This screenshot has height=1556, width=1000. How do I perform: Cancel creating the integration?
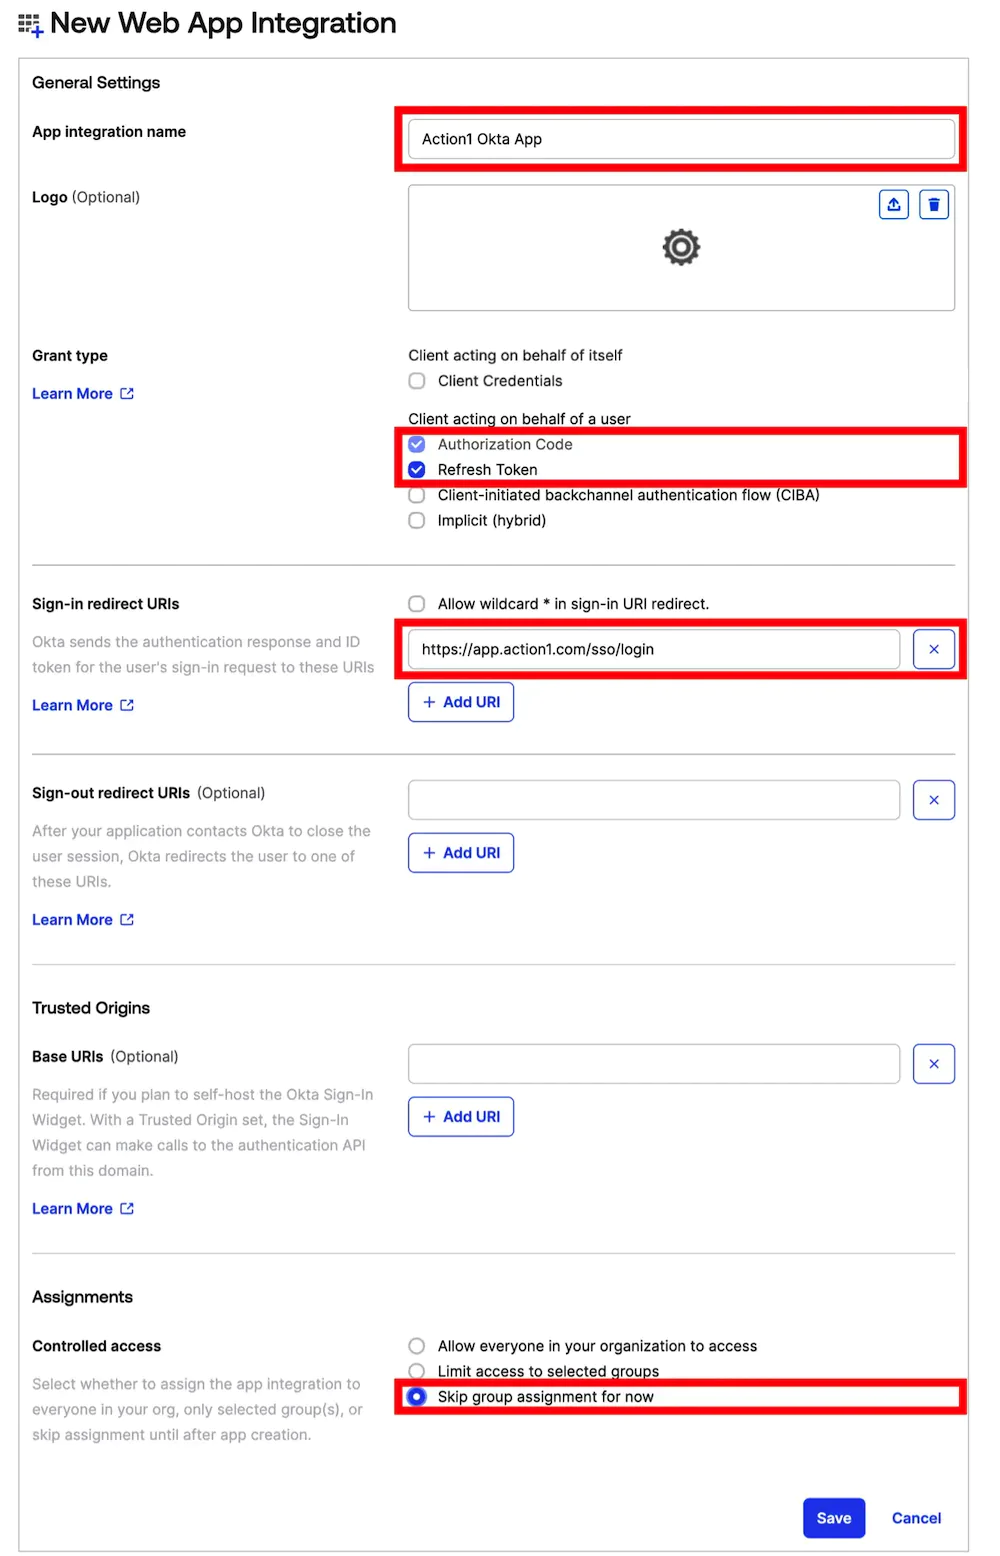tap(915, 1517)
